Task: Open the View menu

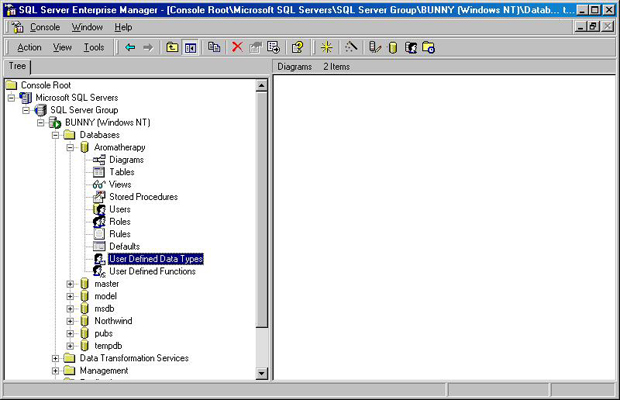Action: (x=62, y=47)
